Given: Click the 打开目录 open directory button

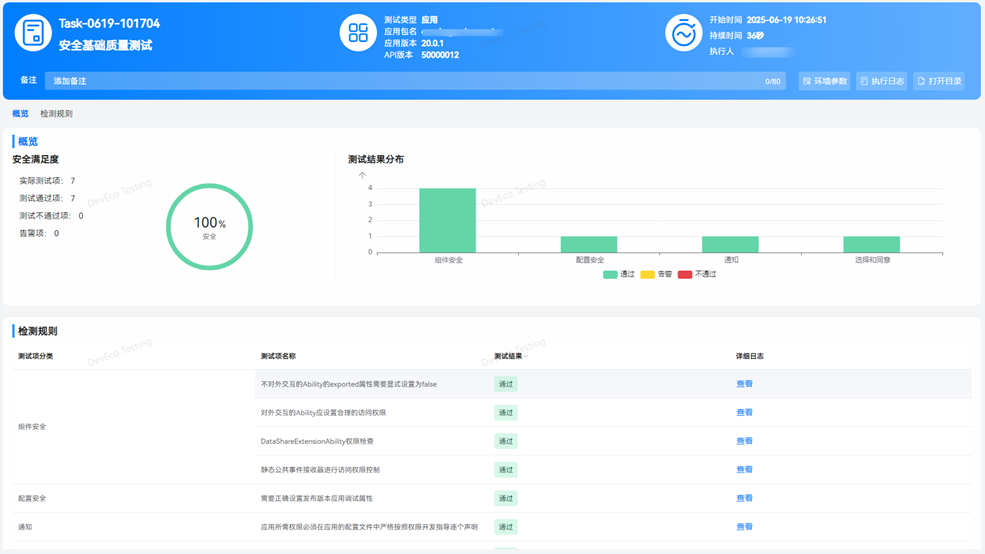Looking at the screenshot, I should [x=939, y=81].
